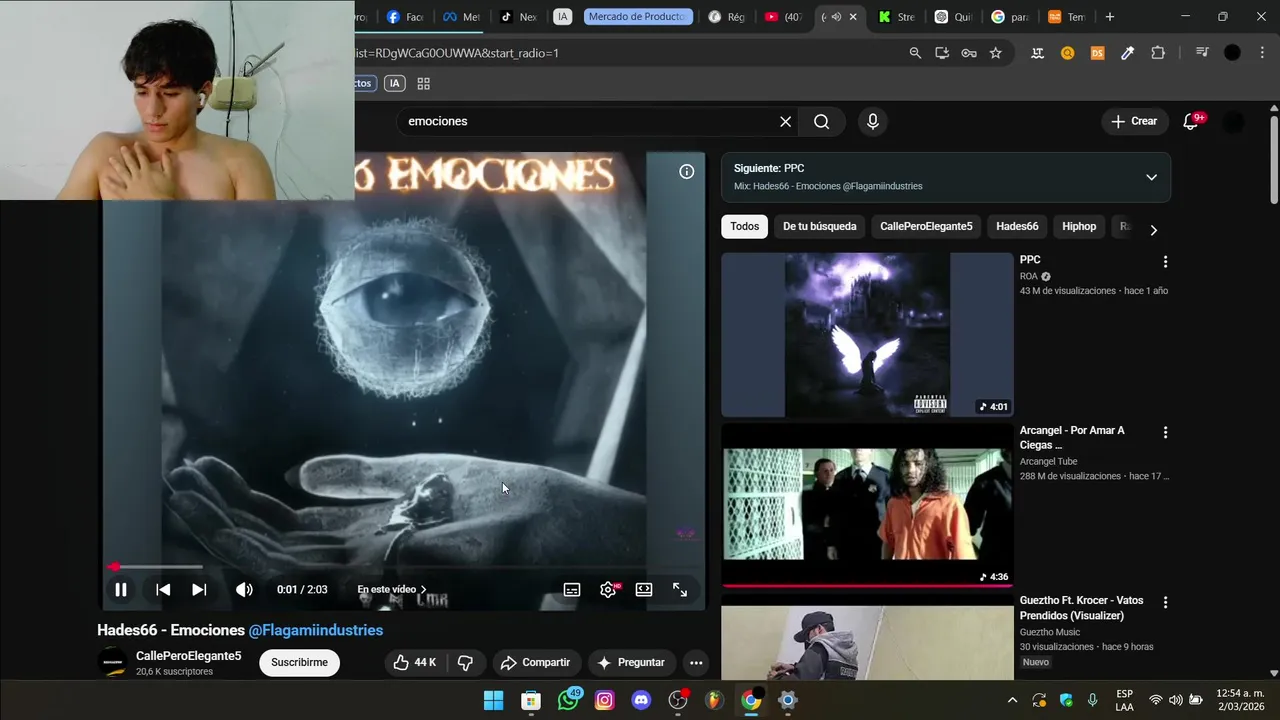Like the video (44 K)
1280x720 pixels.
pos(415,663)
